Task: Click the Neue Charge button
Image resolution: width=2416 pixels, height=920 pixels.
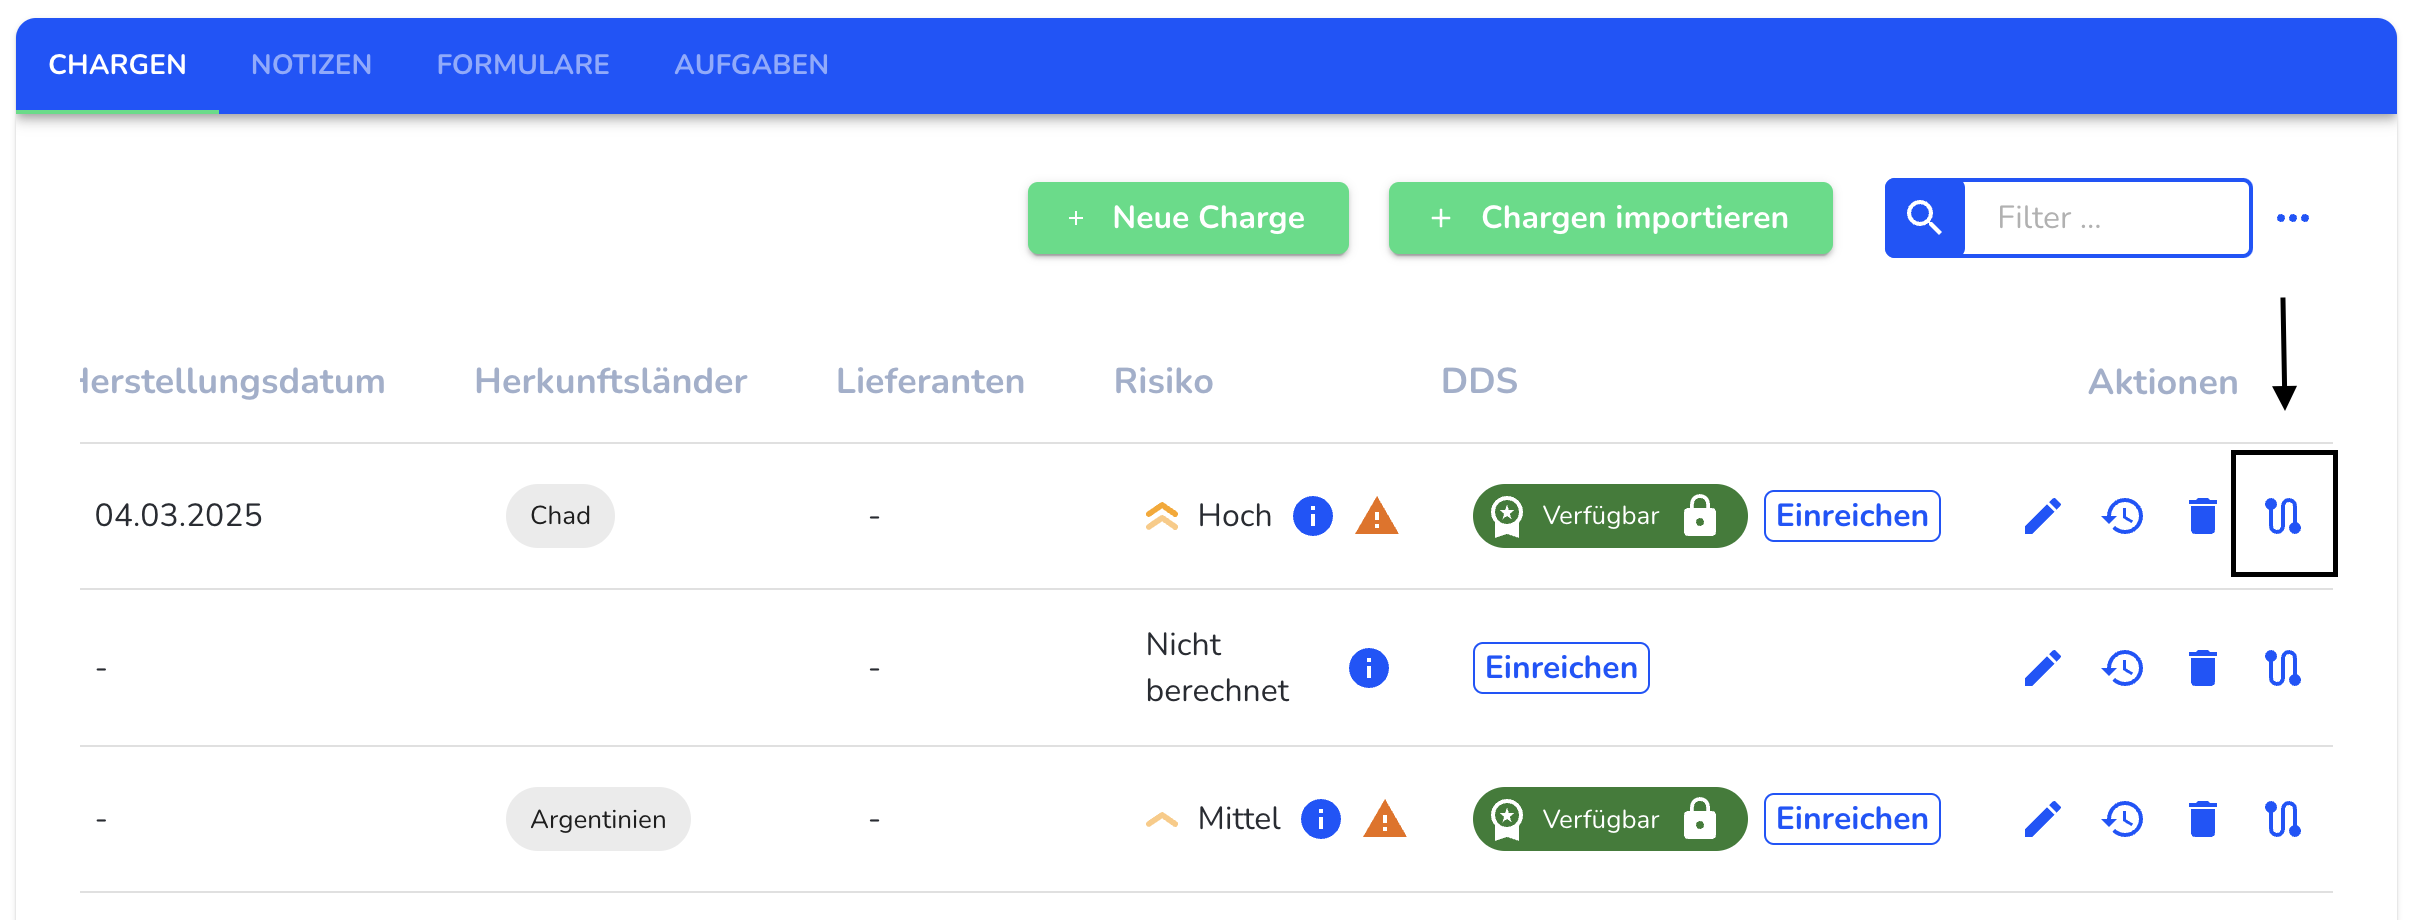Action: click(1188, 218)
